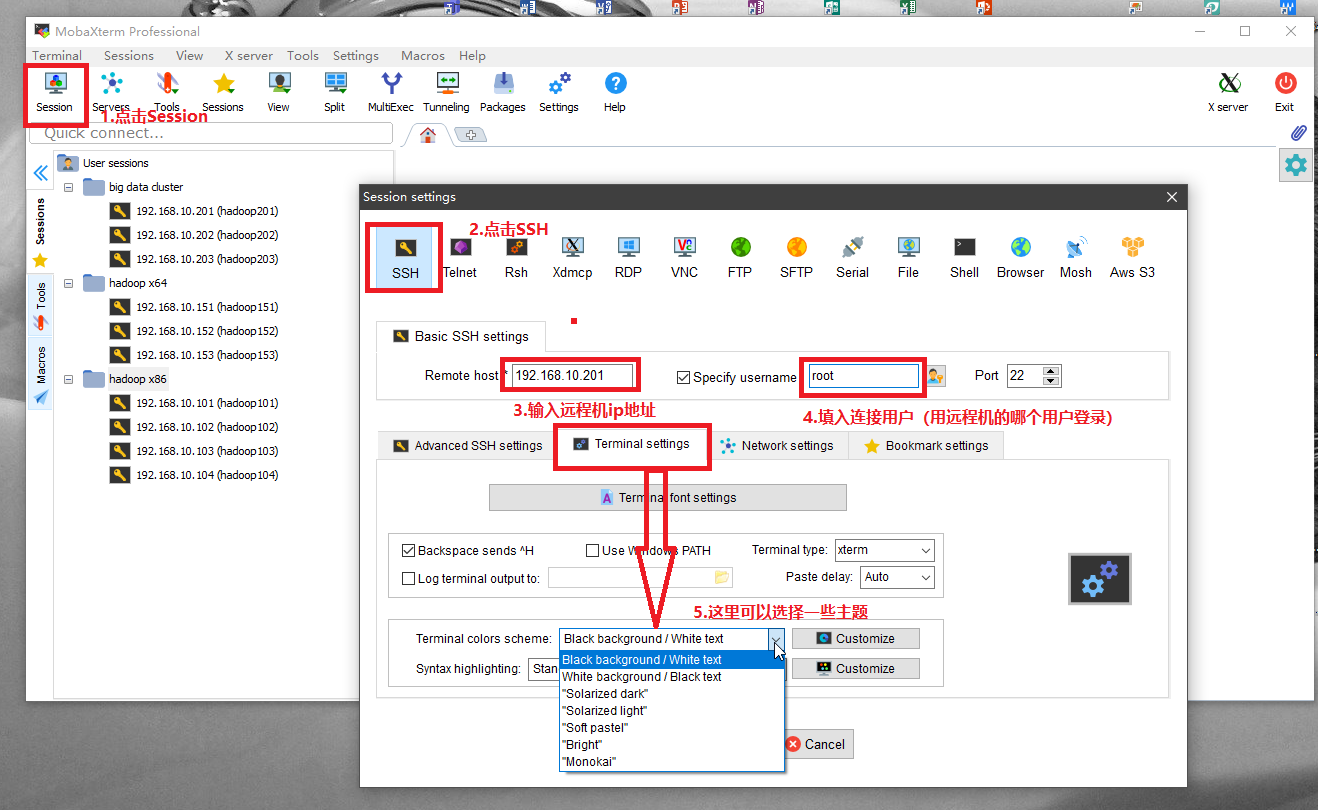1318x810 pixels.
Task: Select the "Solarized dark" color scheme
Action: point(671,694)
